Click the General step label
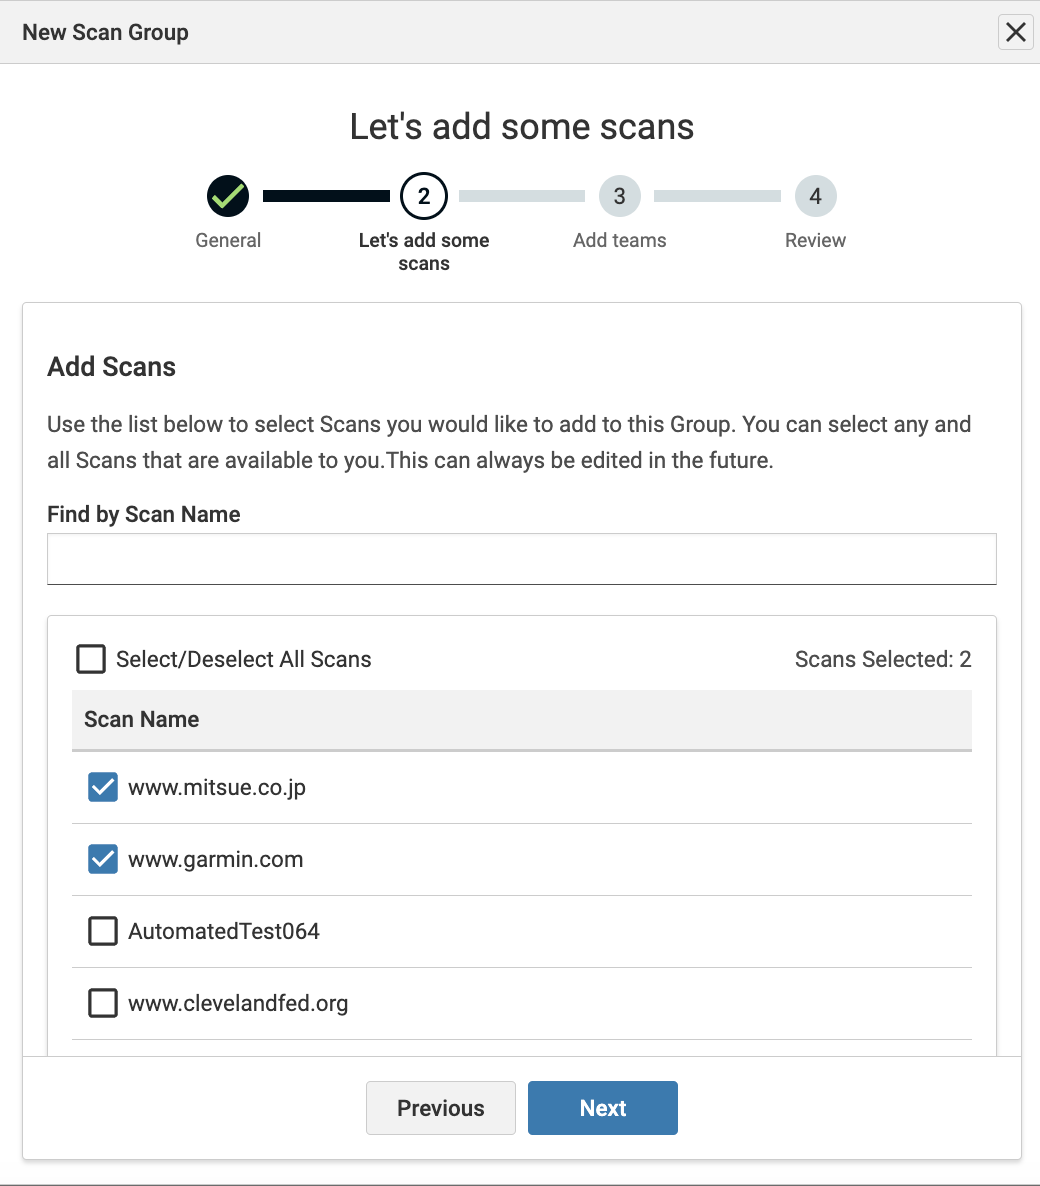This screenshot has width=1040, height=1186. pos(228,240)
